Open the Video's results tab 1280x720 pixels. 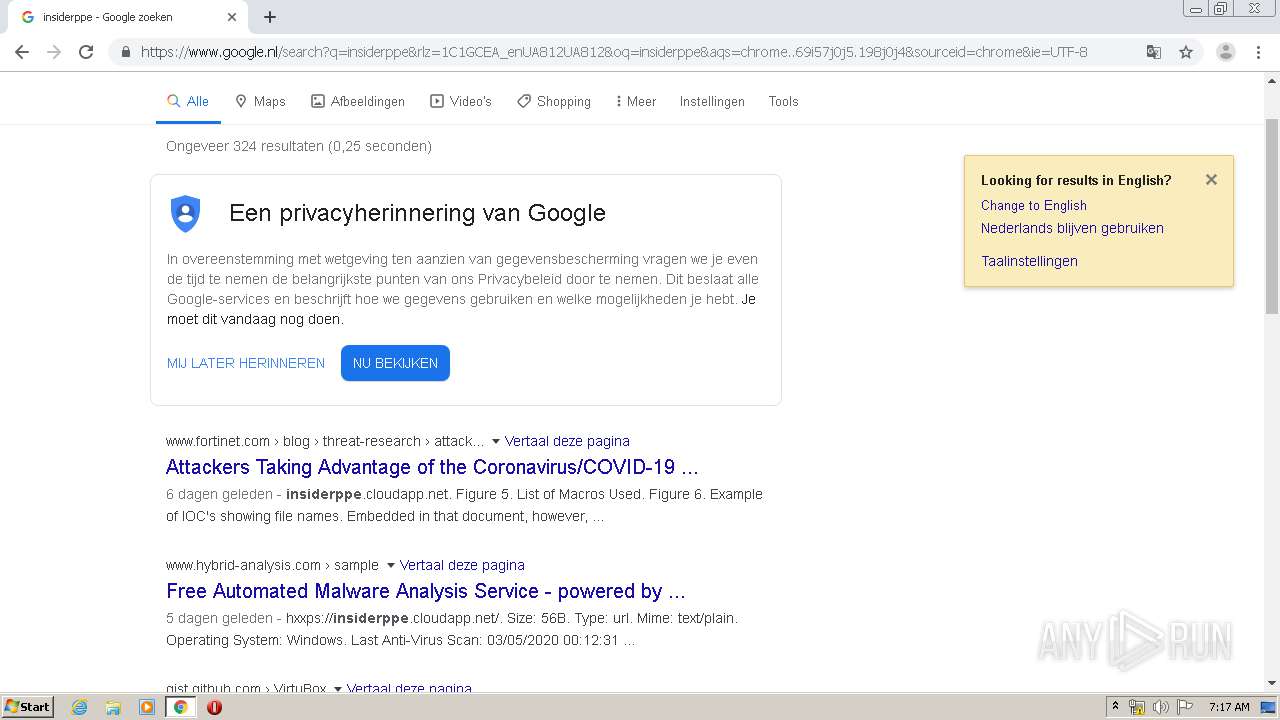pyautogui.click(x=461, y=101)
